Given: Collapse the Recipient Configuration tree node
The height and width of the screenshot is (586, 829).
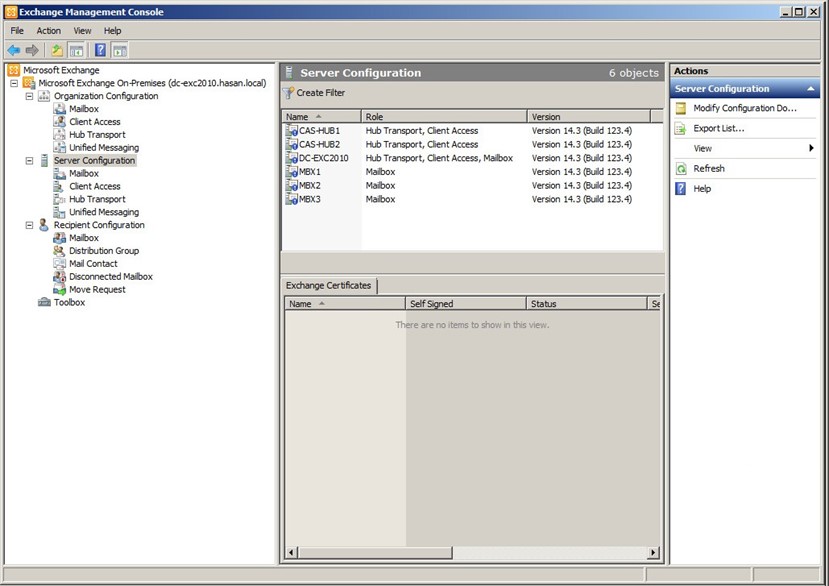Looking at the screenshot, I should [x=29, y=225].
